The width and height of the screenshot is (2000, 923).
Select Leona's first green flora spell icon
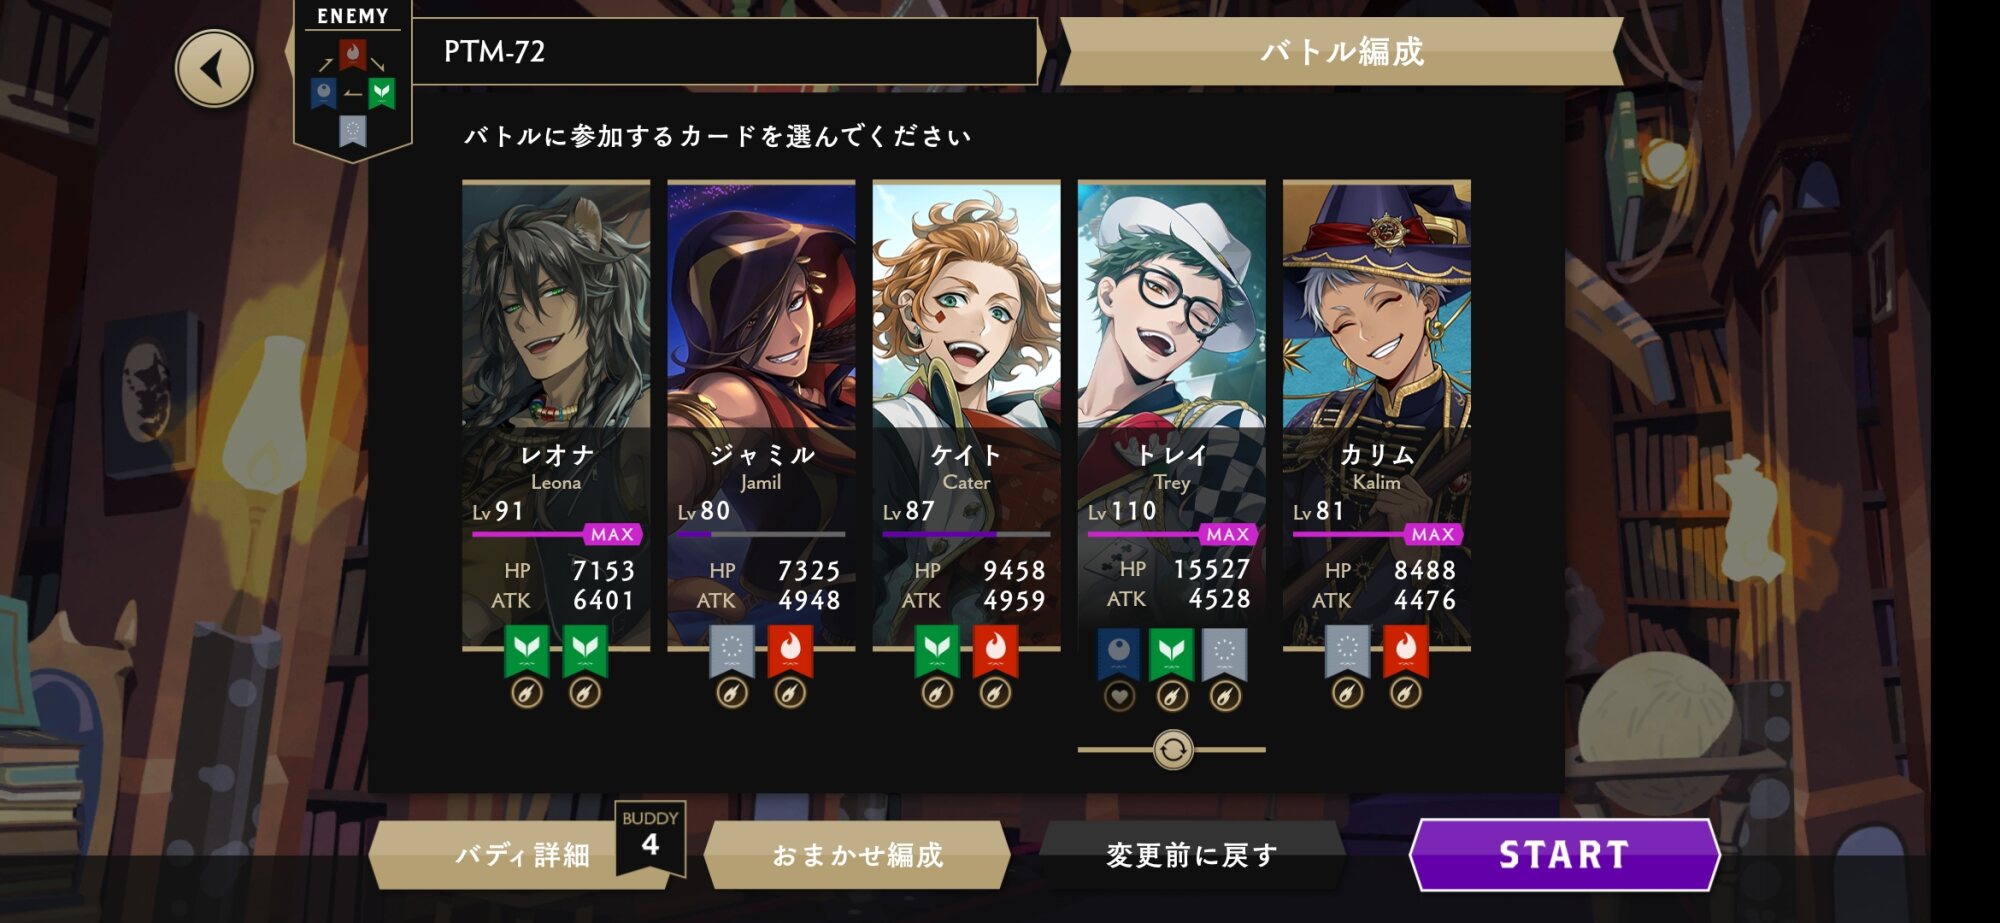(x=527, y=651)
